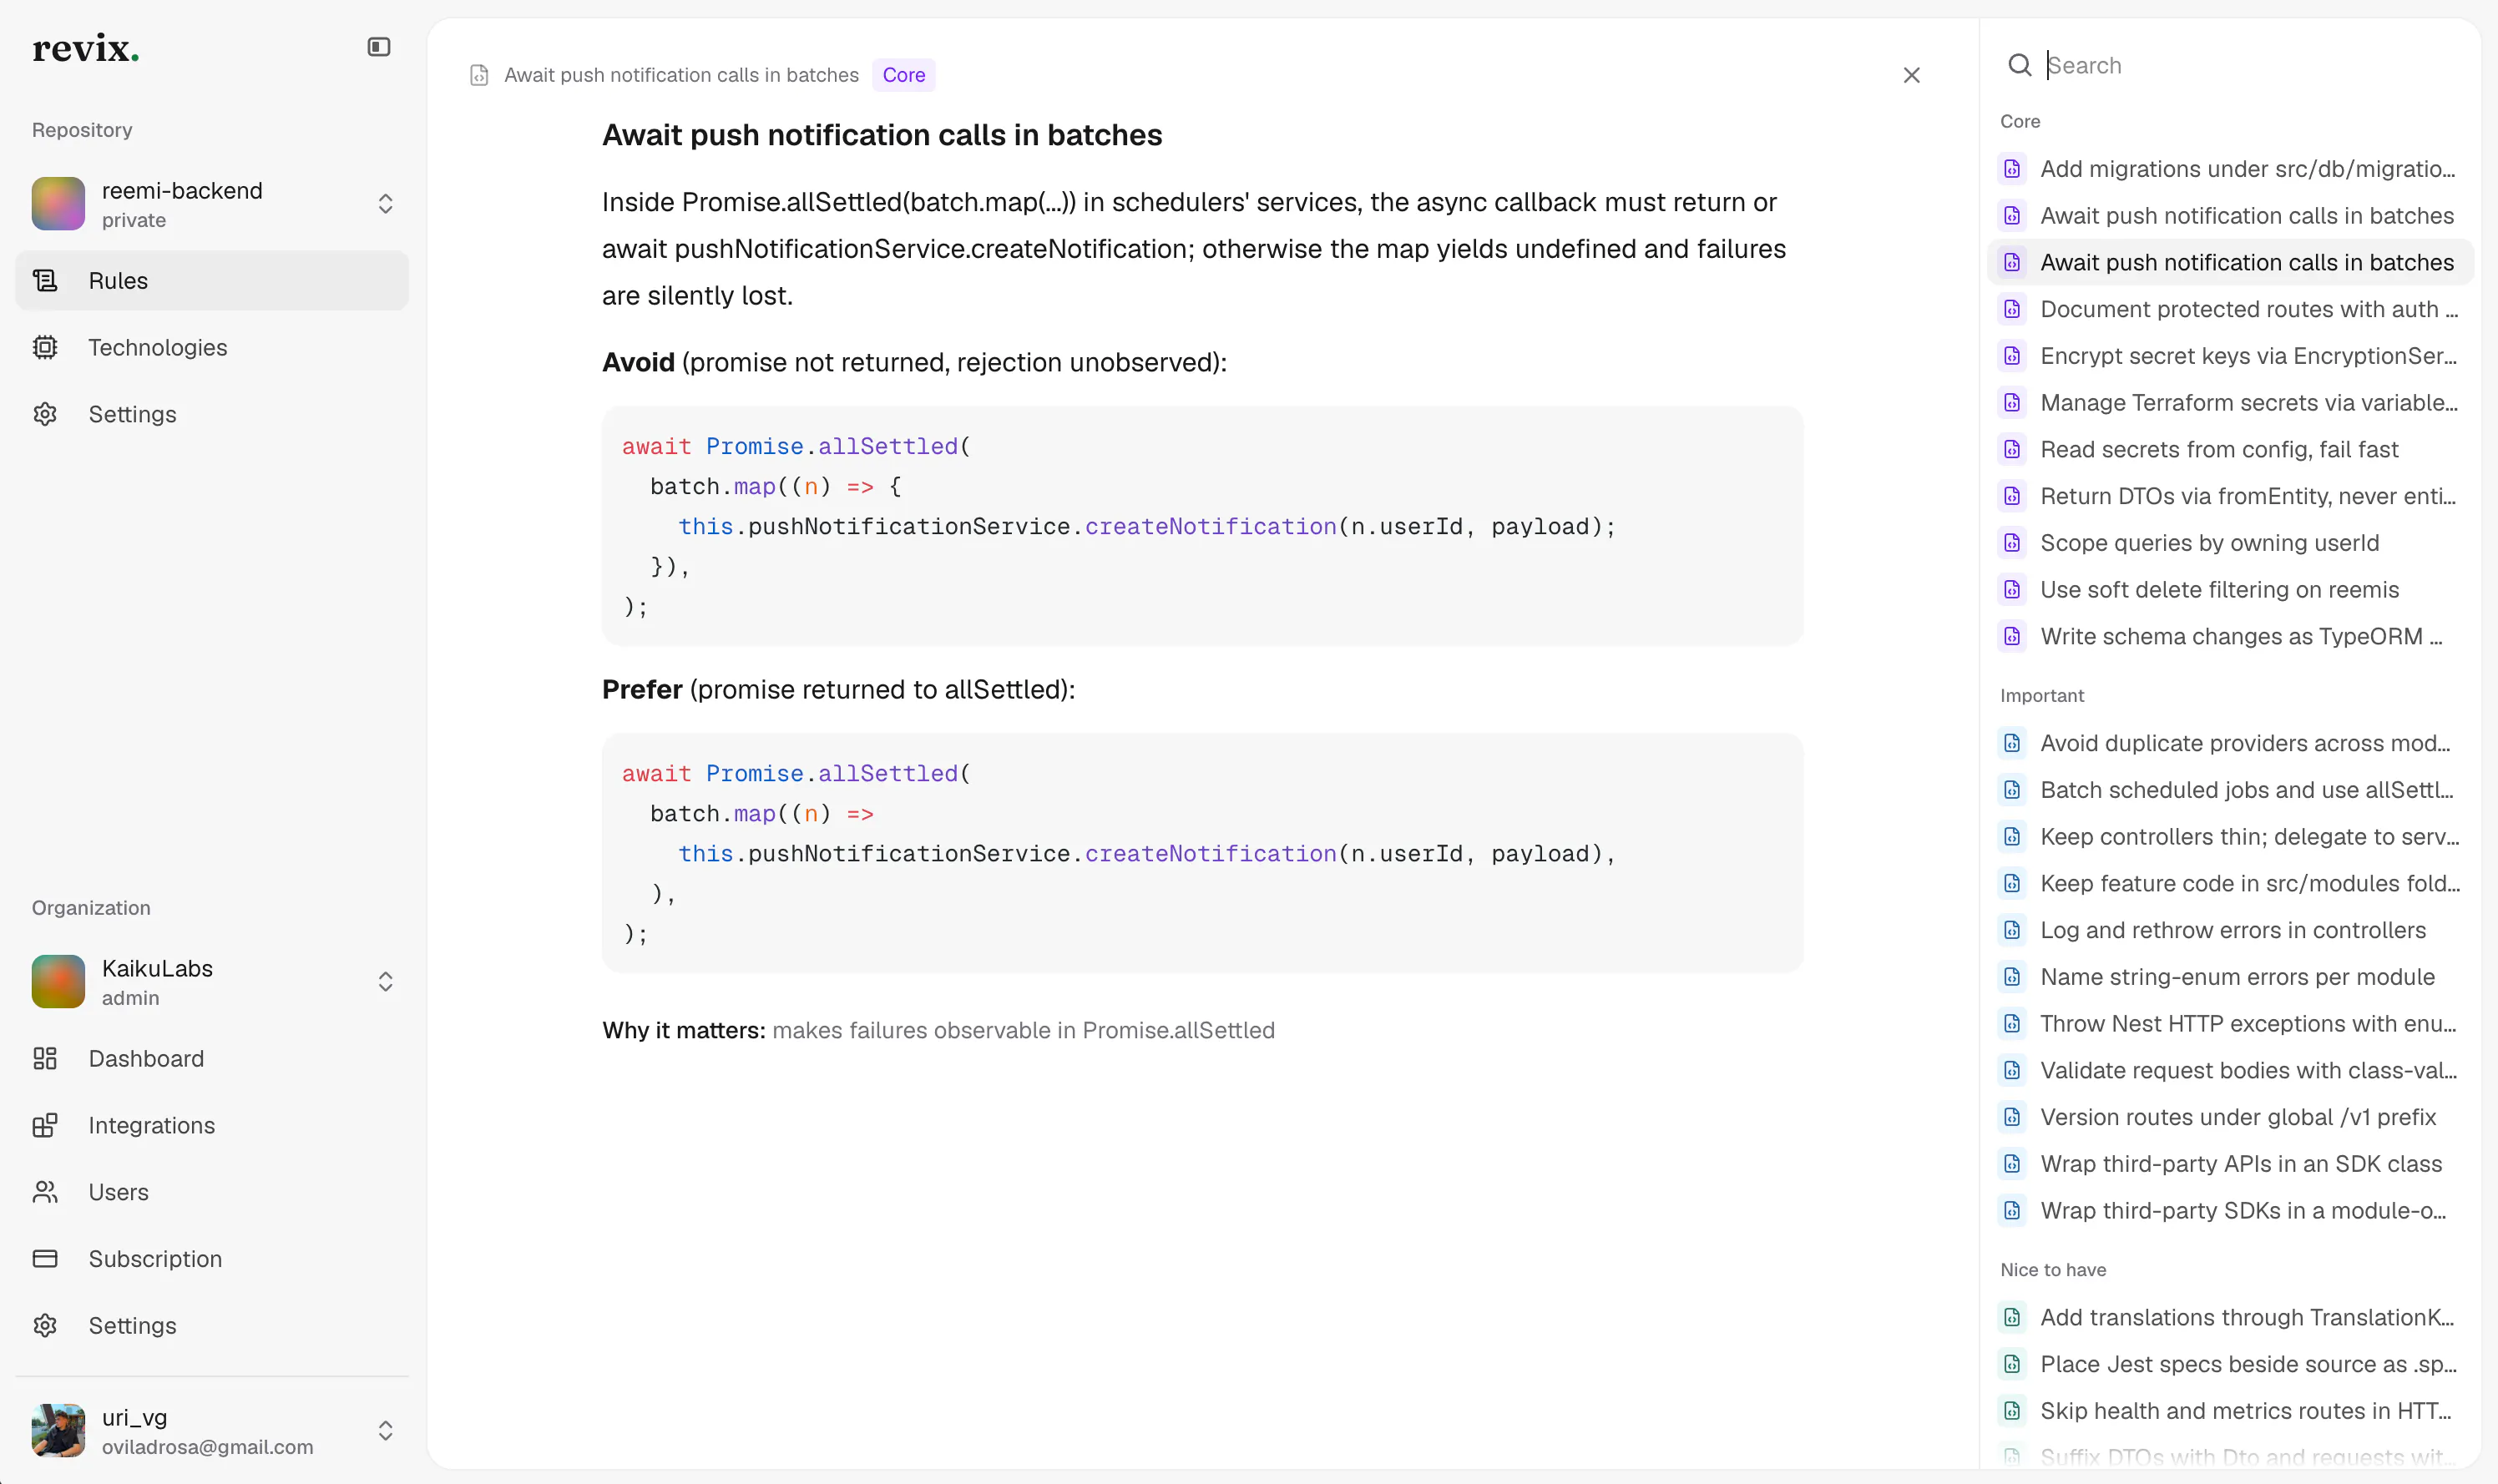Image resolution: width=2498 pixels, height=1484 pixels.
Task: Click the Core tag badge
Action: [903, 75]
